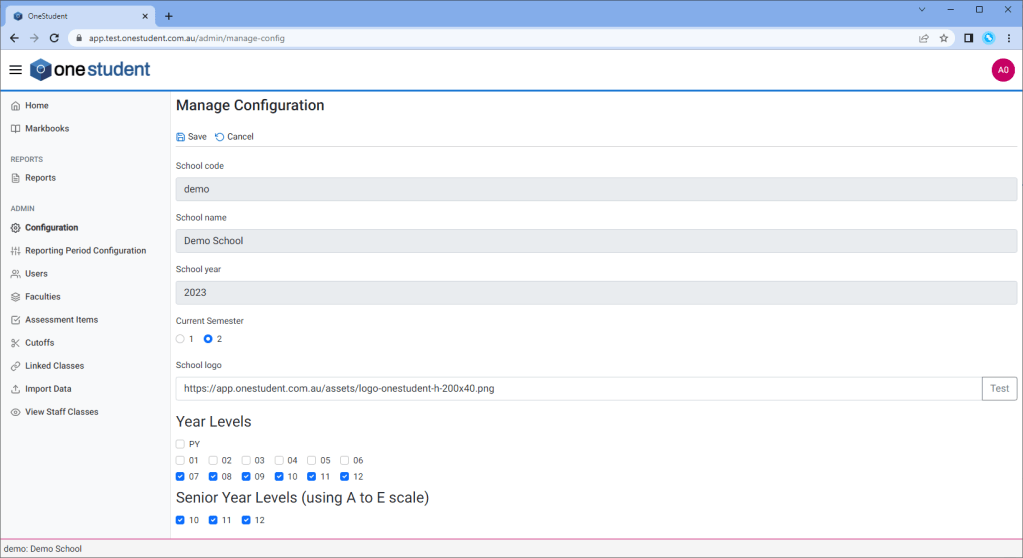This screenshot has width=1023, height=558.
Task: Open Chrome three-dot options menu
Action: (x=1008, y=38)
